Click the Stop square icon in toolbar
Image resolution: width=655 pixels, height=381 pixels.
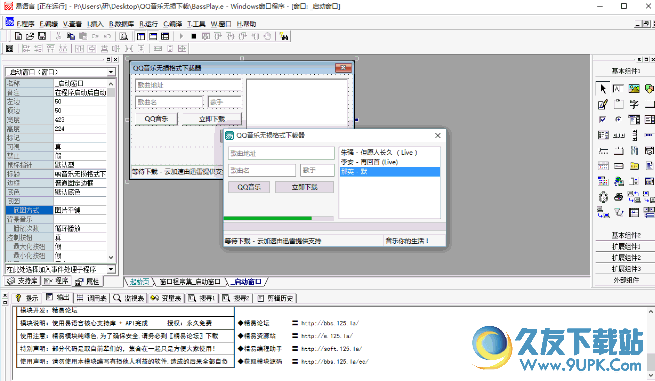coord(193,36)
